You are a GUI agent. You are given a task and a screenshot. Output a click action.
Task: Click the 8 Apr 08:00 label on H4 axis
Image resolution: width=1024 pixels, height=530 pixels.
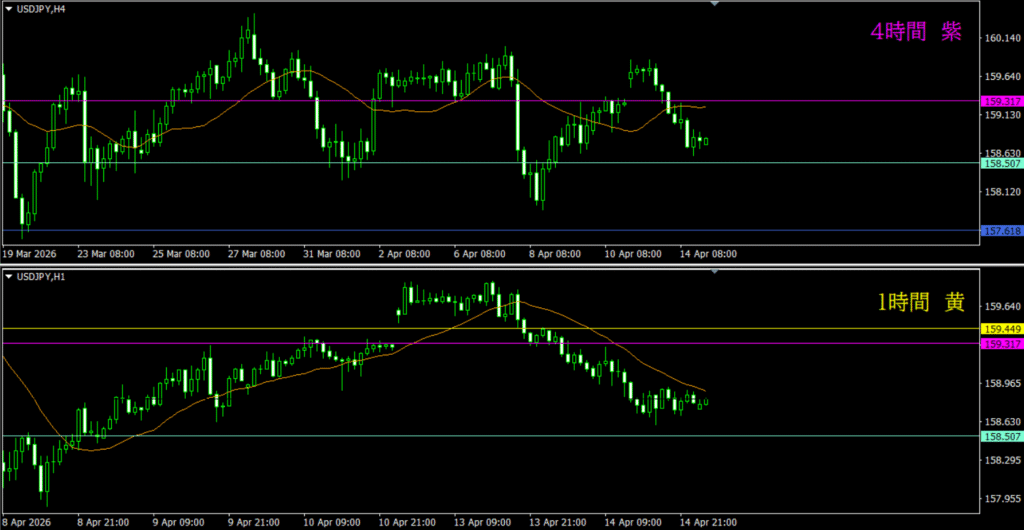(x=554, y=254)
